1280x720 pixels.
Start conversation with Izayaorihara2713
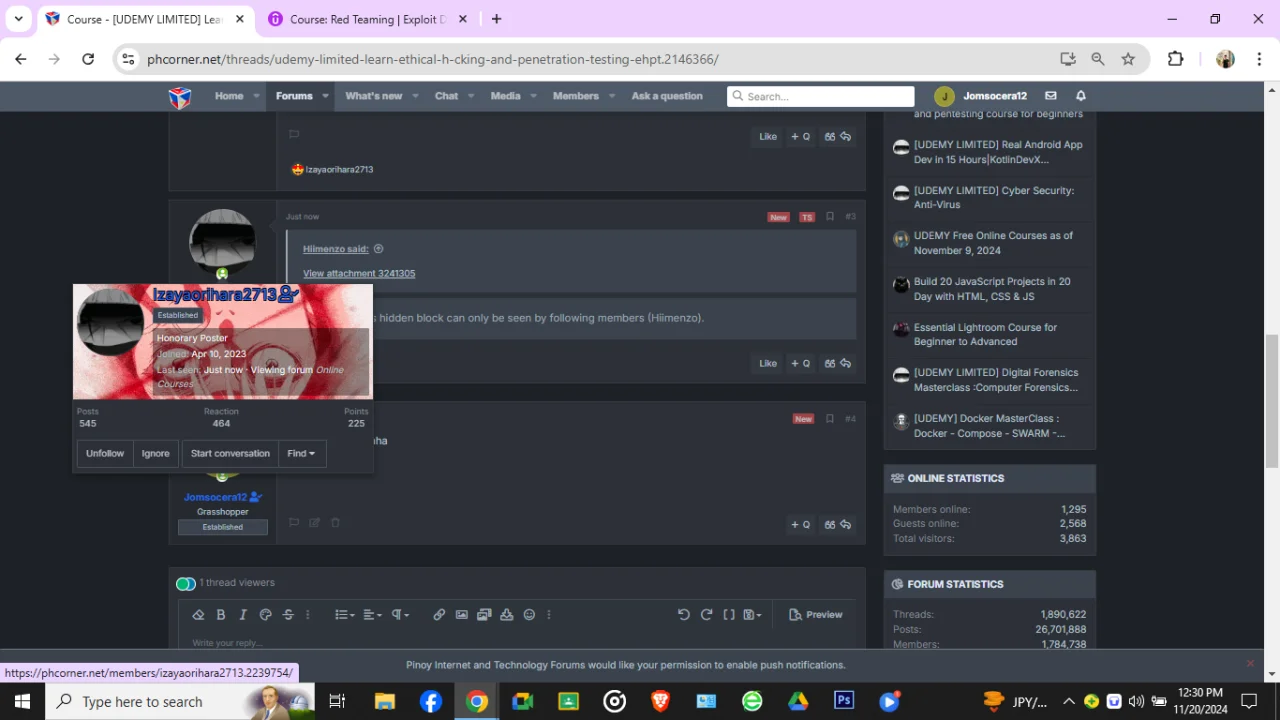(x=230, y=454)
